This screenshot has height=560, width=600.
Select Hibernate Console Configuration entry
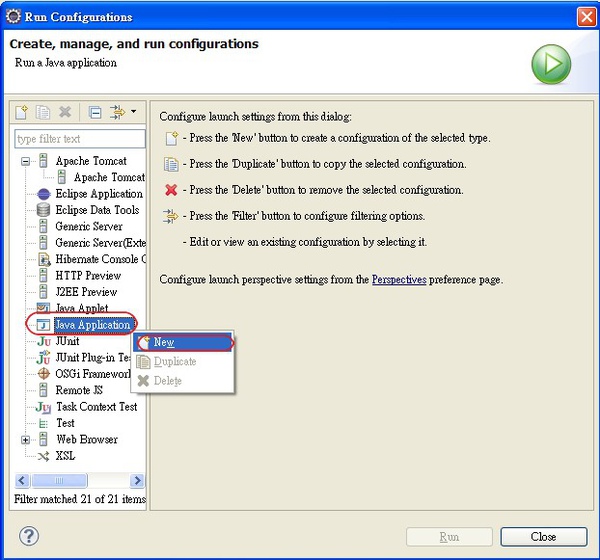click(x=100, y=259)
